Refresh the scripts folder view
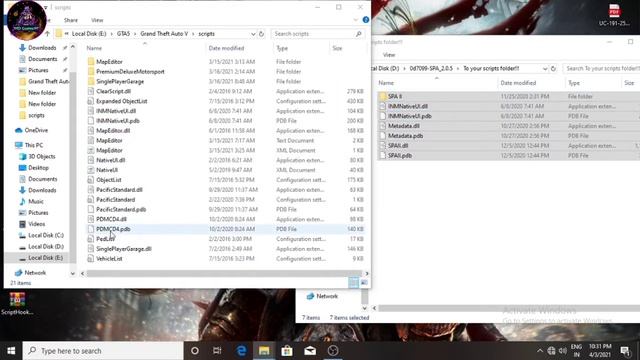The image size is (640, 360). tap(262, 34)
